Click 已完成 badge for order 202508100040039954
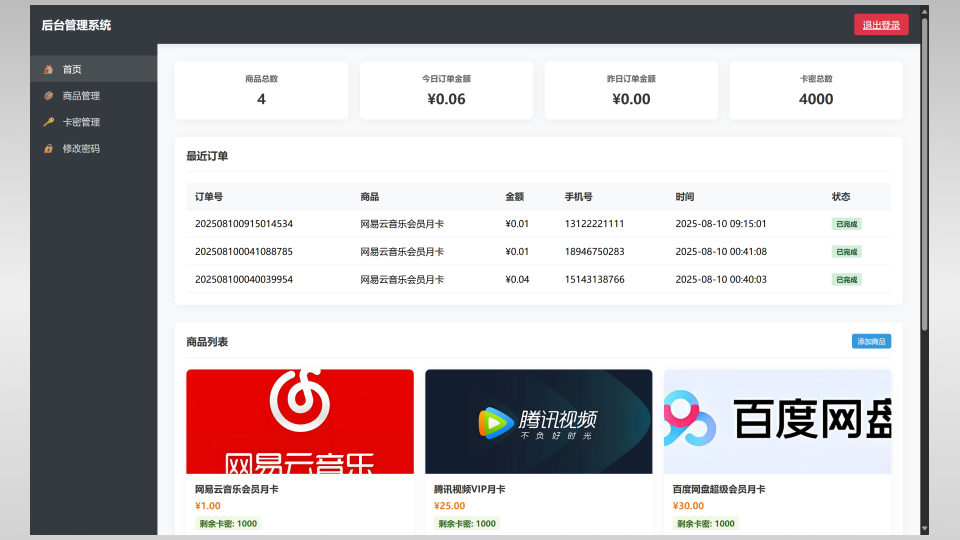The image size is (960, 540). pyautogui.click(x=846, y=280)
